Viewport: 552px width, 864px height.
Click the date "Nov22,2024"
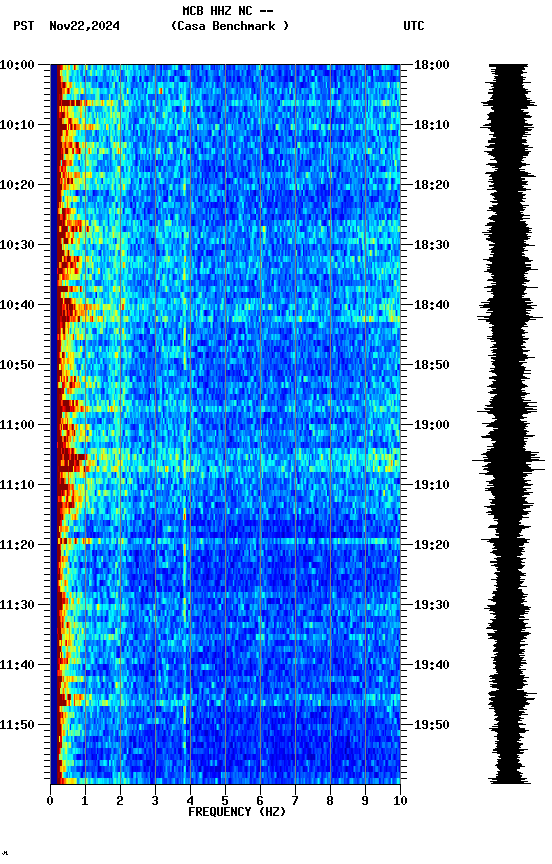(x=84, y=26)
